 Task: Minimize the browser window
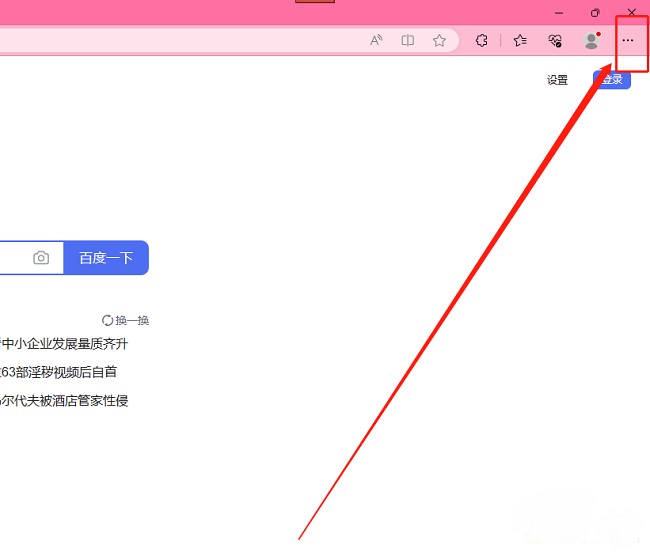coord(559,13)
